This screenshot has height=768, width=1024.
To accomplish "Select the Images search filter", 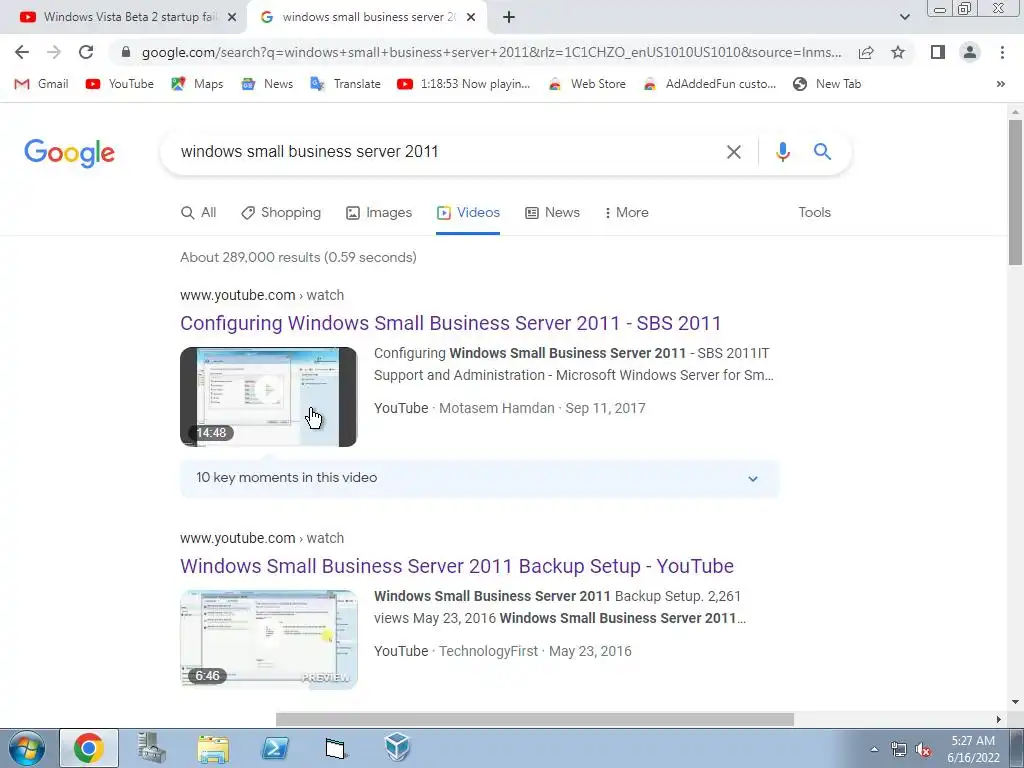I will pyautogui.click(x=379, y=213).
